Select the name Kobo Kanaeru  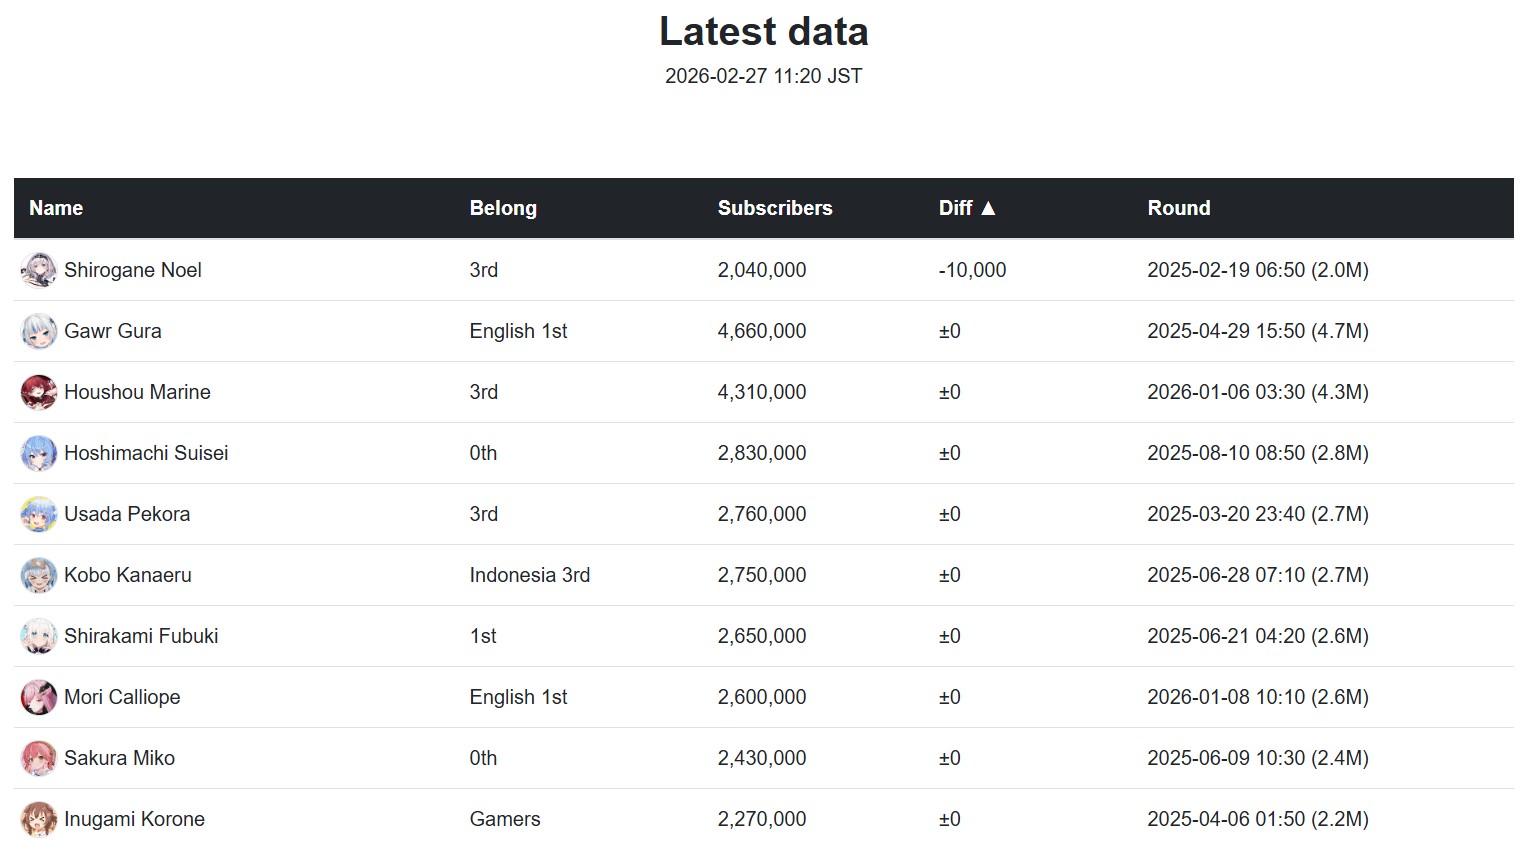(x=128, y=575)
